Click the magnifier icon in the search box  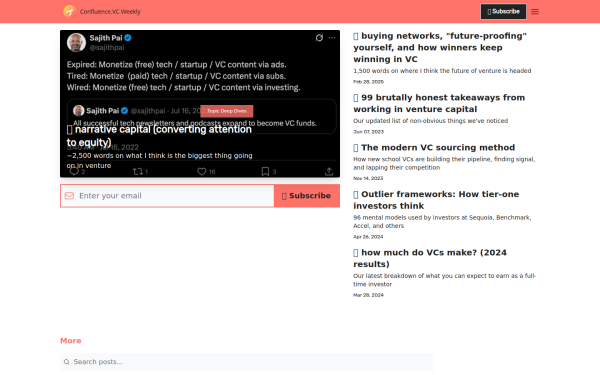67,362
